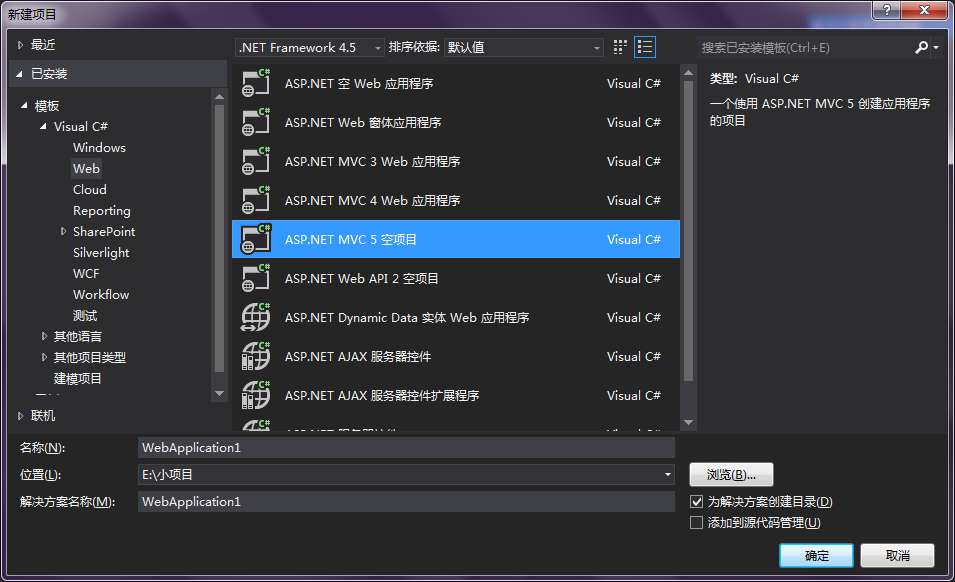The width and height of the screenshot is (955, 582).
Task: Click the template list scroll down arrow
Action: click(688, 422)
